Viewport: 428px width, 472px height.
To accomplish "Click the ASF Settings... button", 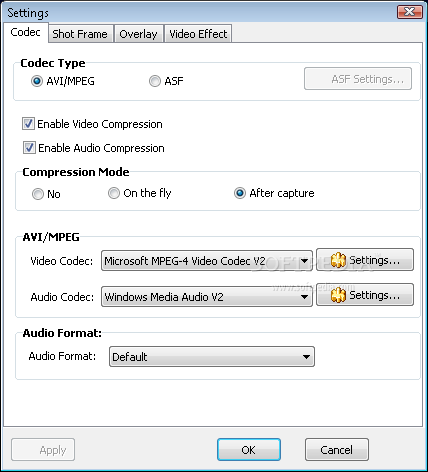I will [358, 79].
